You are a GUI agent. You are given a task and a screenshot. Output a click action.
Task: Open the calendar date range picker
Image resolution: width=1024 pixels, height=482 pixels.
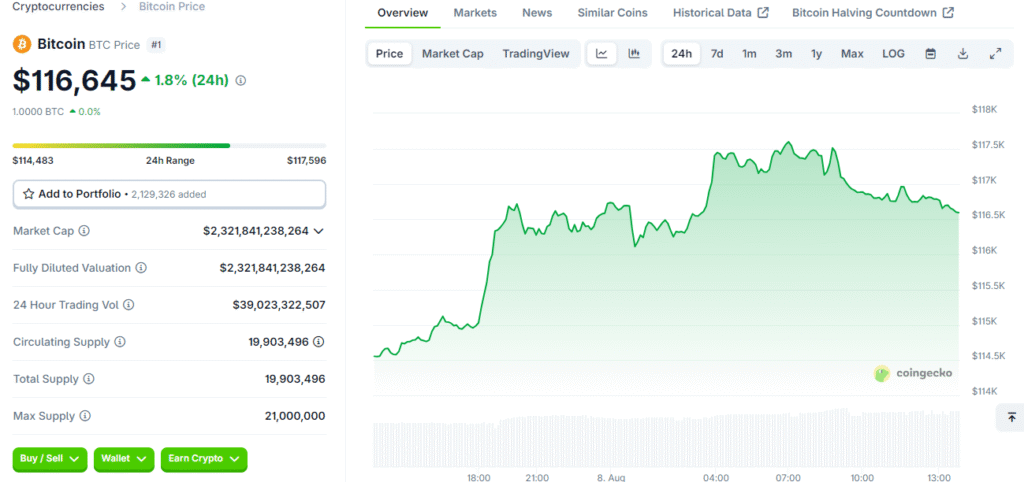[930, 53]
